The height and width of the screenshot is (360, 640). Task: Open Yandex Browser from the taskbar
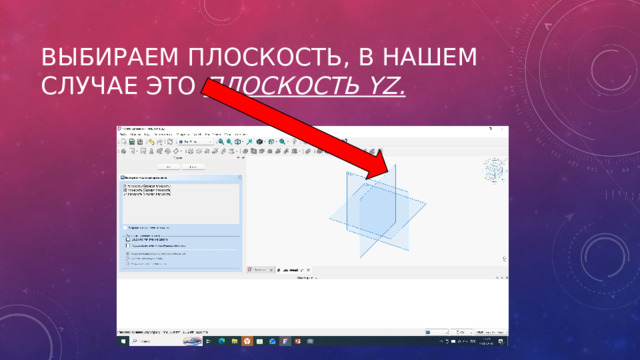coord(247,341)
